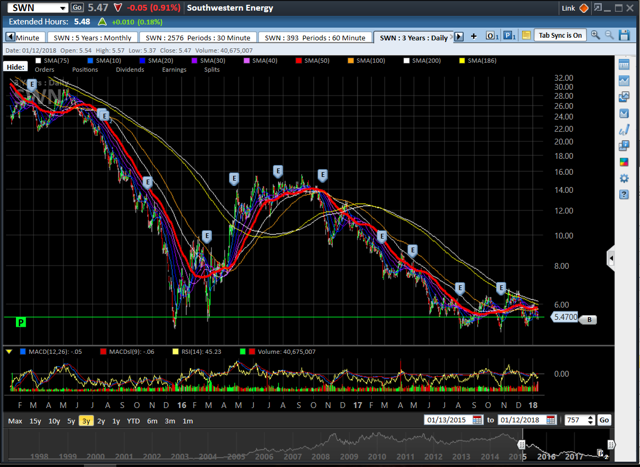
Task: Select the 3y highlighted range
Action: coord(86,421)
